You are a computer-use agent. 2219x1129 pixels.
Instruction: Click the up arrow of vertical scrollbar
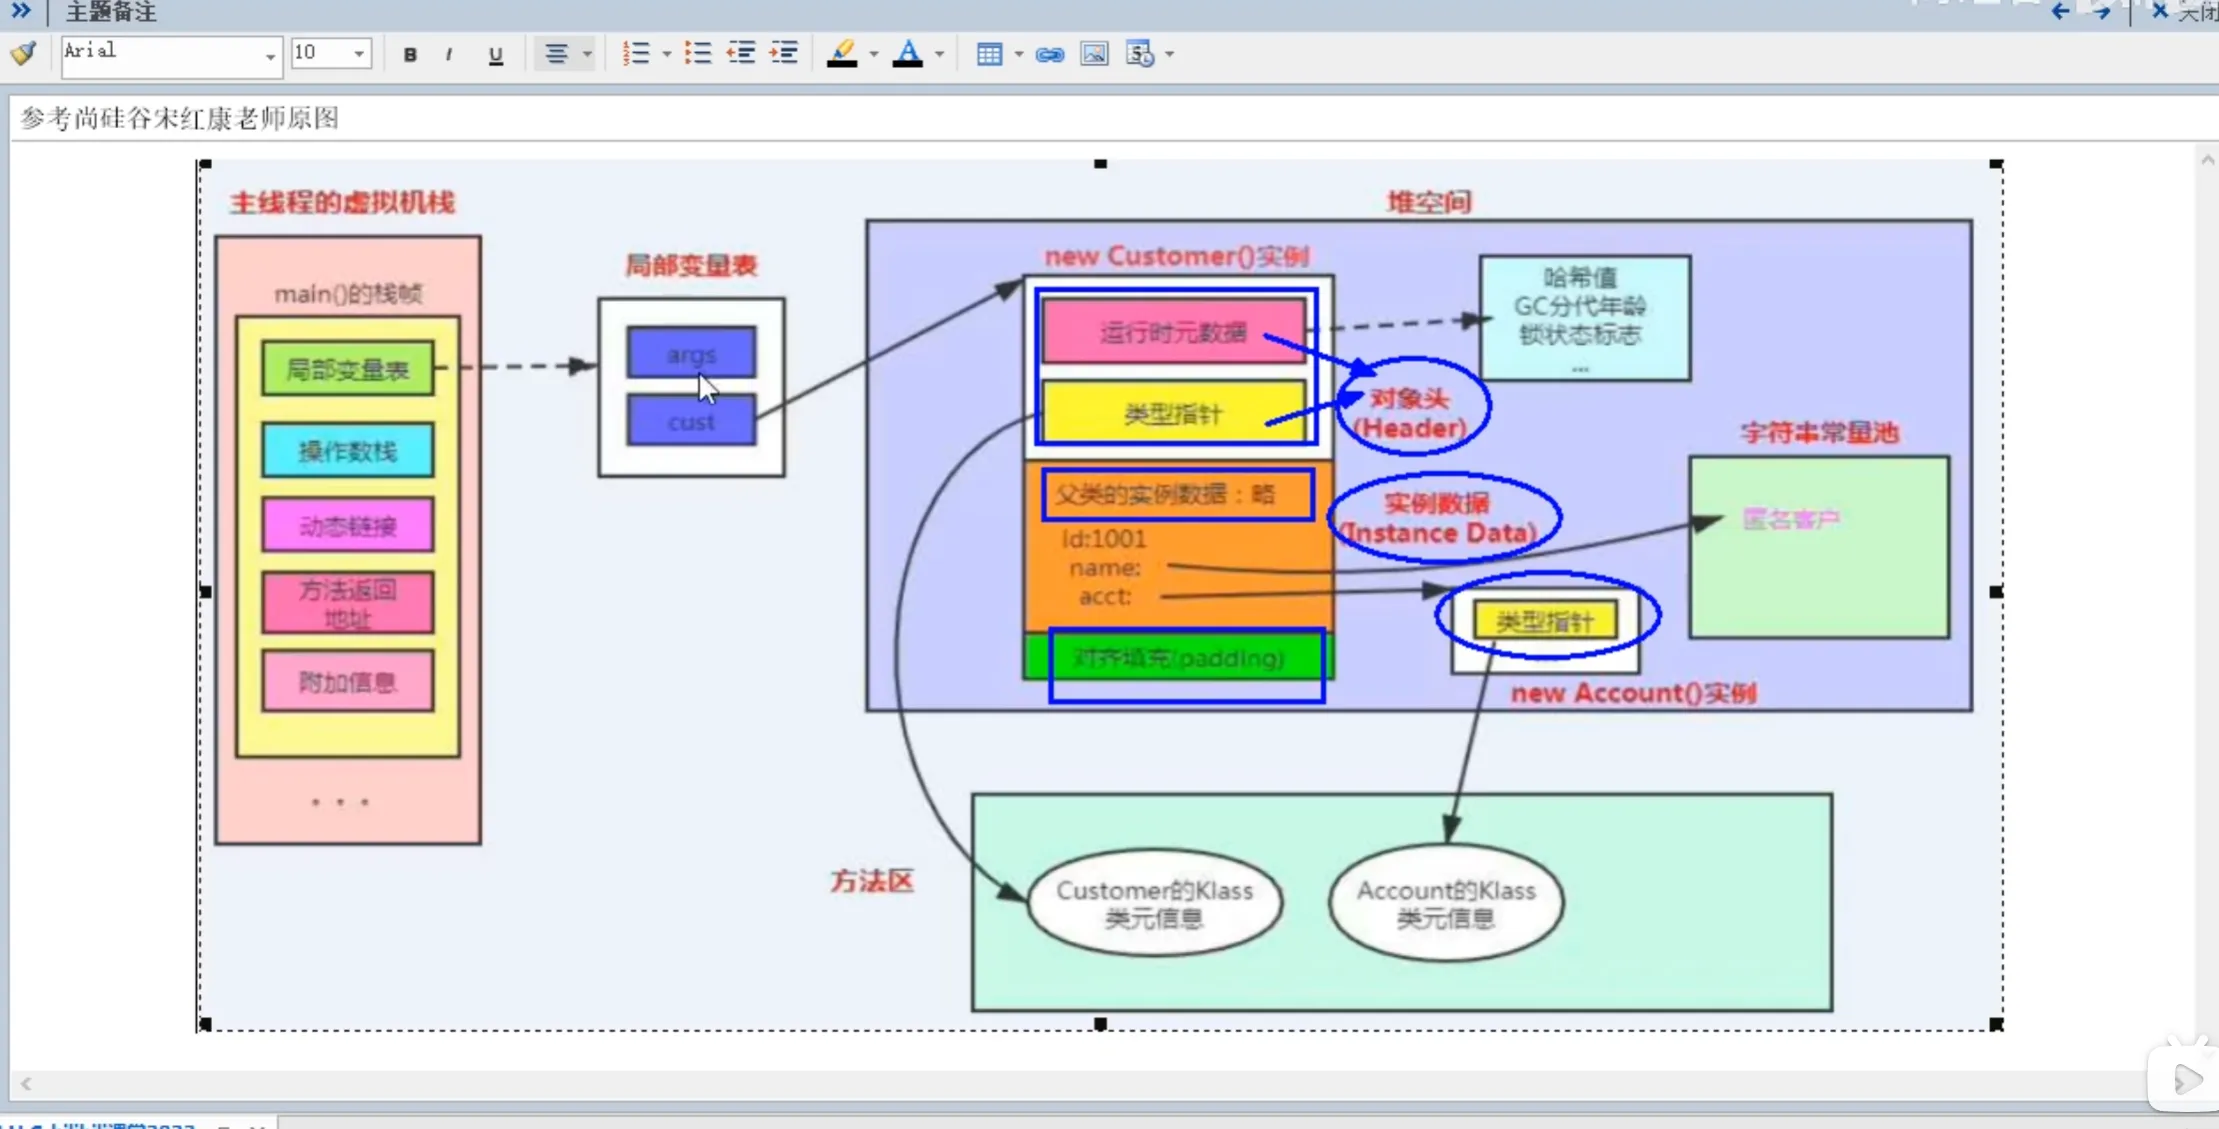pyautogui.click(x=2207, y=160)
